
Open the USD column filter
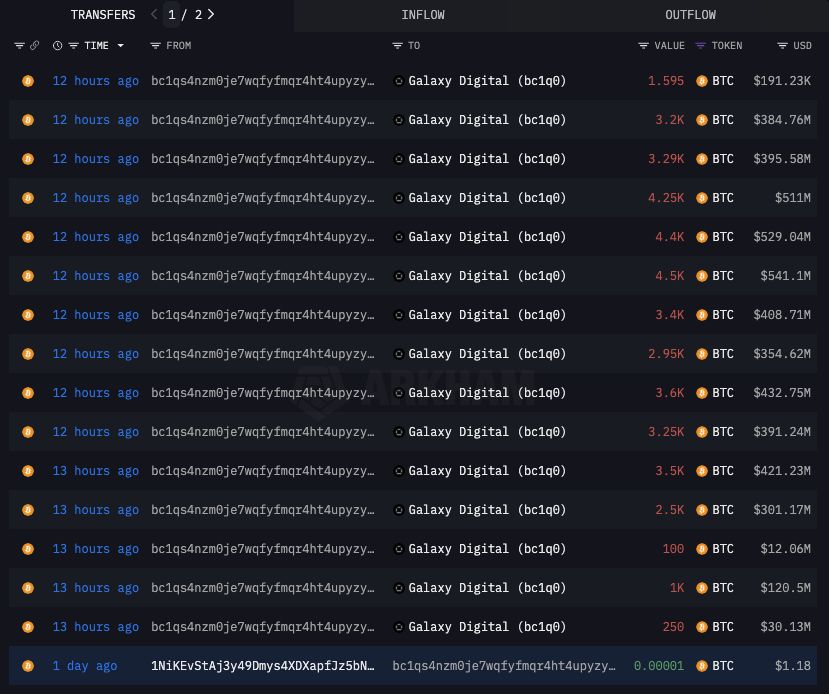(782, 45)
